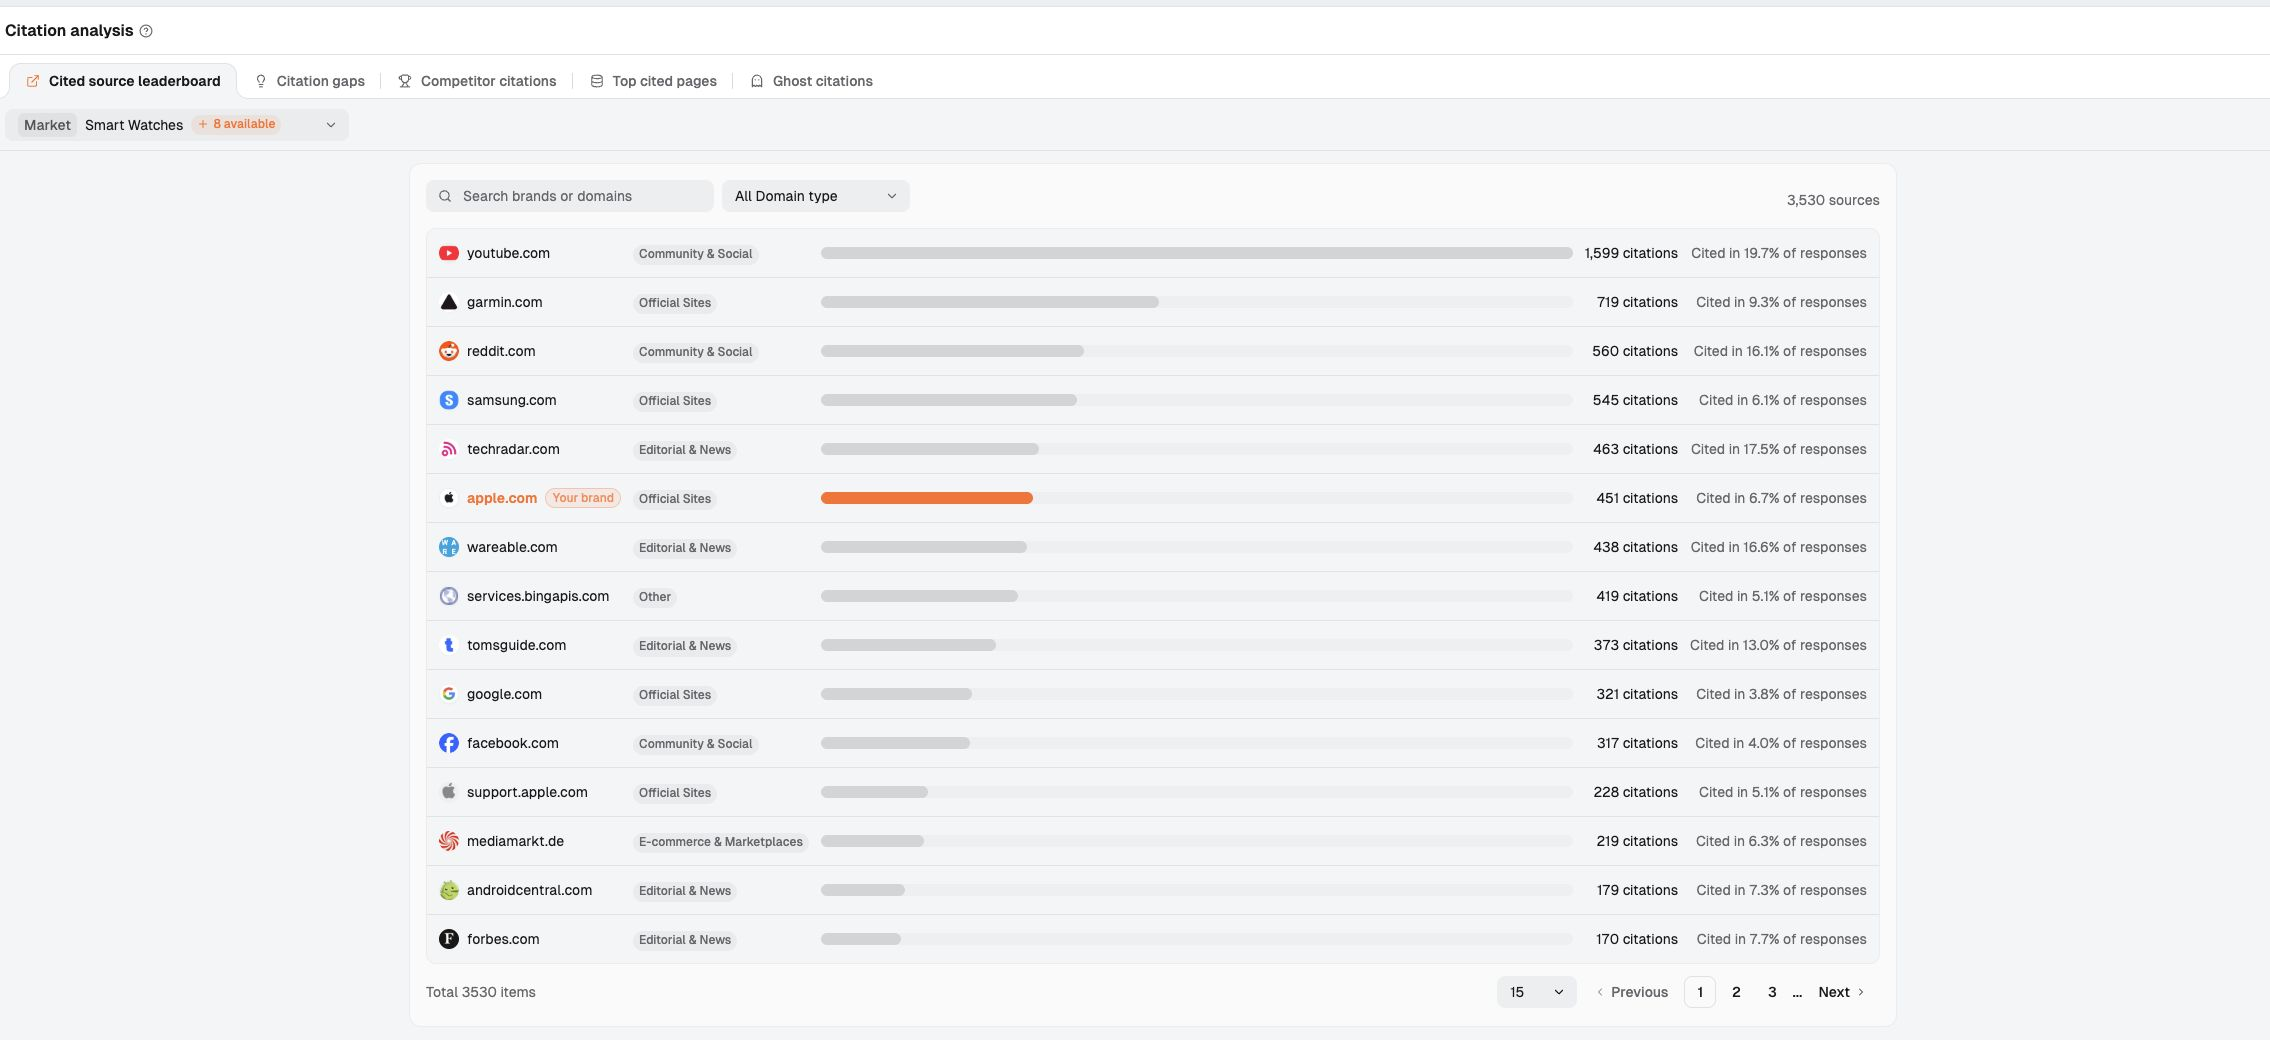
Task: Expand the All Domain type filter
Action: coord(815,196)
